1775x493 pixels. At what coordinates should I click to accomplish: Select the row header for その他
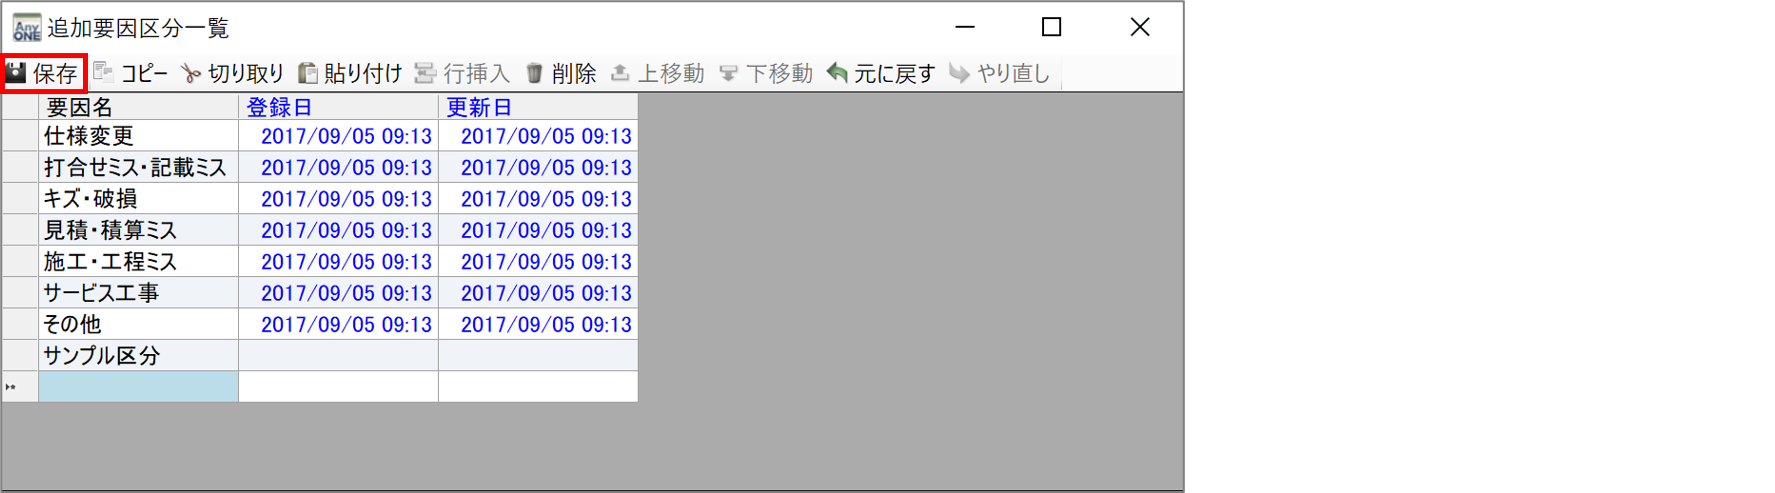20,324
